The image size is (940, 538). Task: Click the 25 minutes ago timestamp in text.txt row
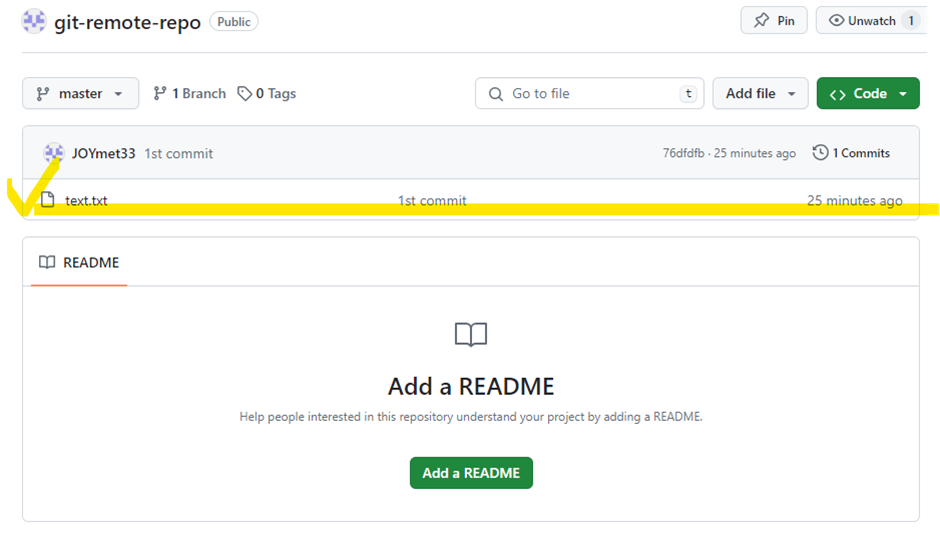(x=854, y=200)
